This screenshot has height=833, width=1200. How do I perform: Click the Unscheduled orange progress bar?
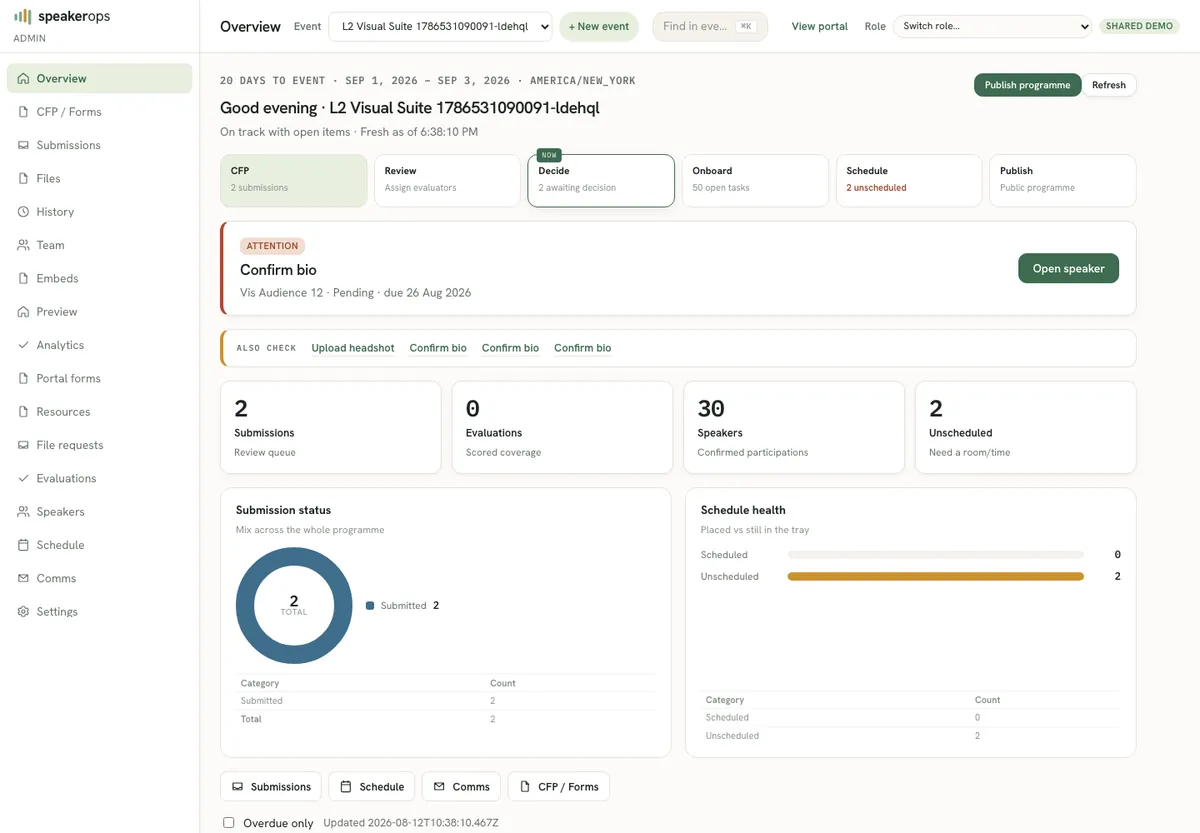(x=936, y=577)
